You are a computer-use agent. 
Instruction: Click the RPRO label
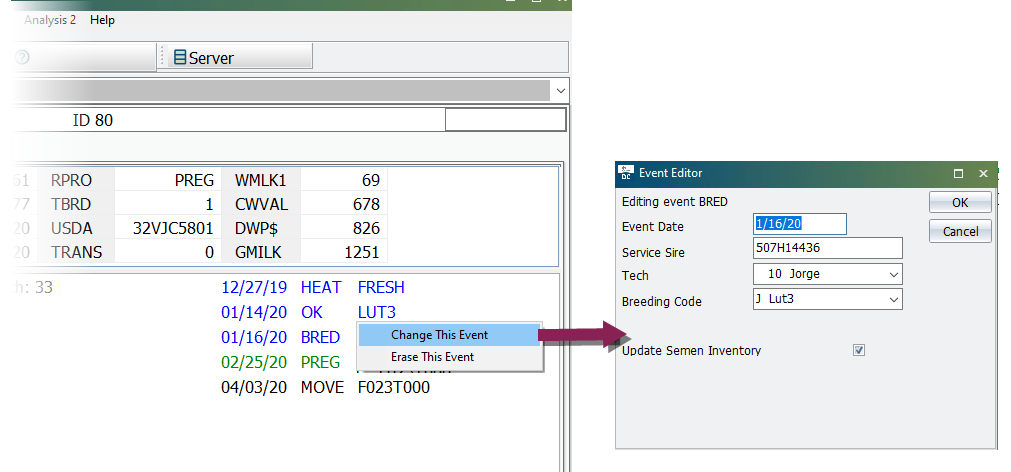tap(72, 181)
